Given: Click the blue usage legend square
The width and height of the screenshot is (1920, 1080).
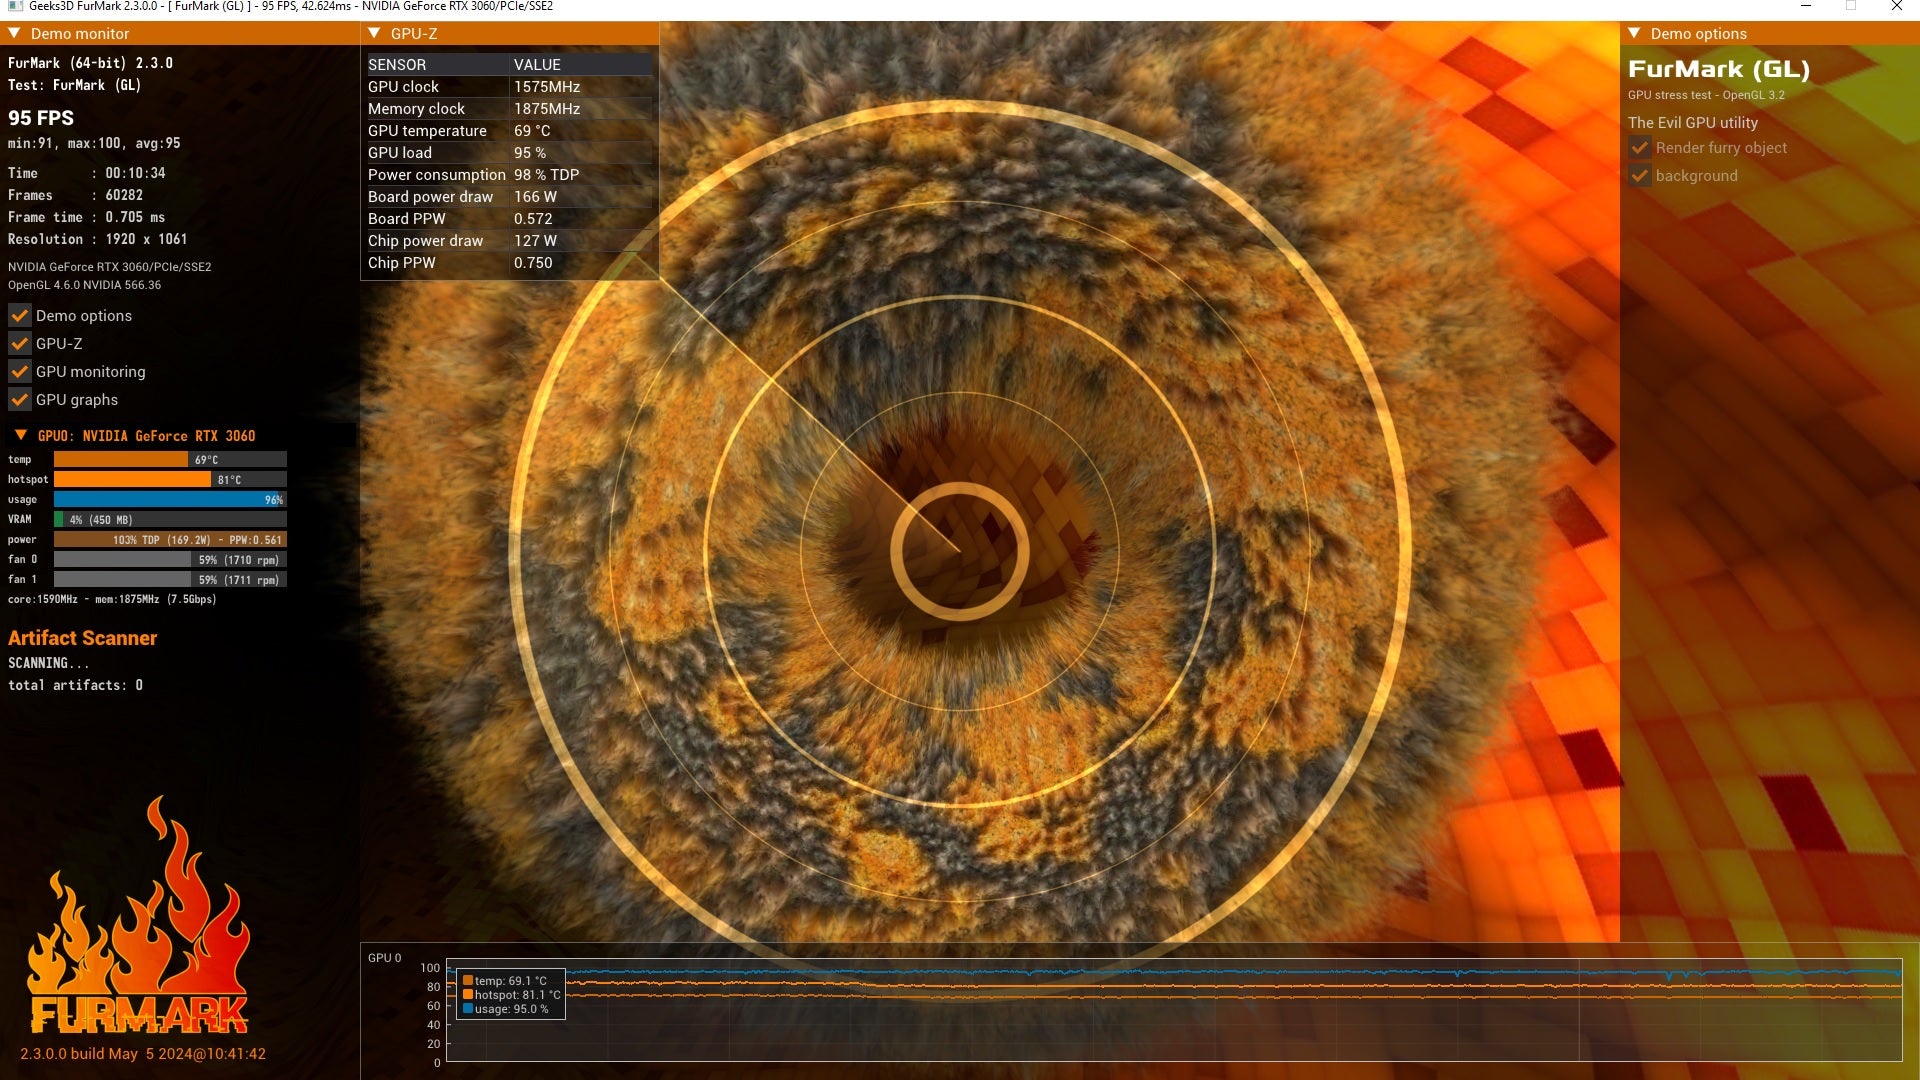Looking at the screenshot, I should [x=468, y=1009].
